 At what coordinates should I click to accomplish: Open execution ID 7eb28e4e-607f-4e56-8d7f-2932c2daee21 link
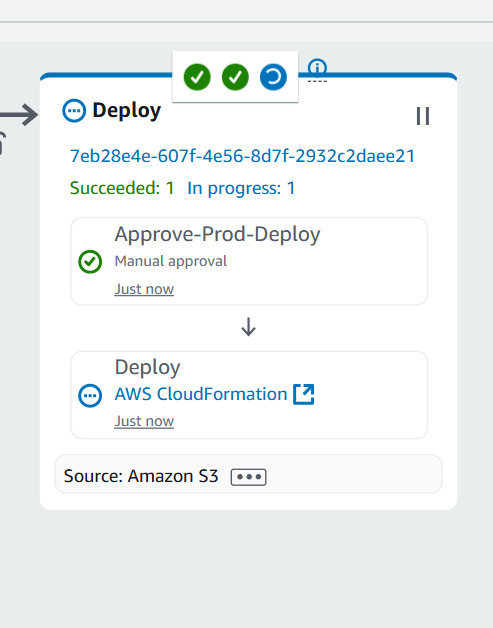pyautogui.click(x=242, y=156)
